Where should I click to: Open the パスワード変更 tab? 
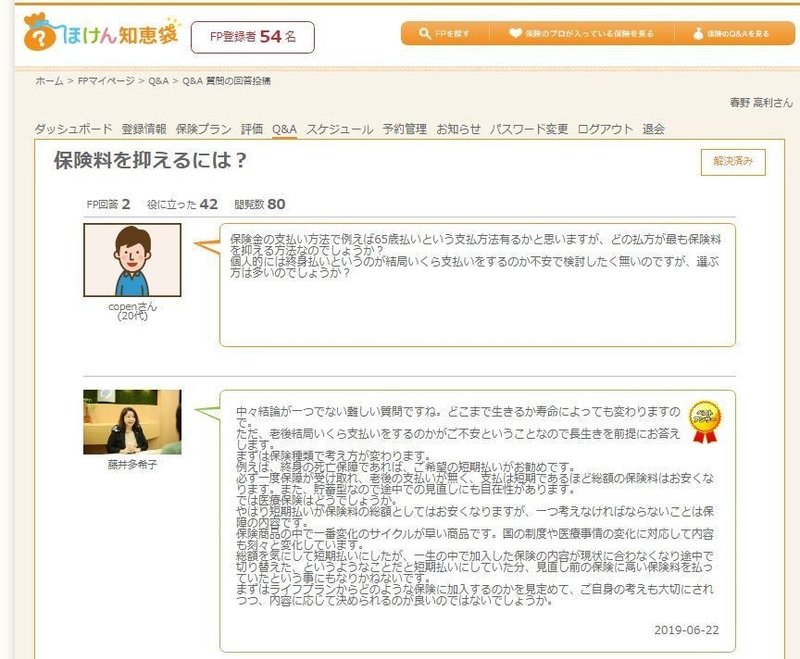(529, 129)
